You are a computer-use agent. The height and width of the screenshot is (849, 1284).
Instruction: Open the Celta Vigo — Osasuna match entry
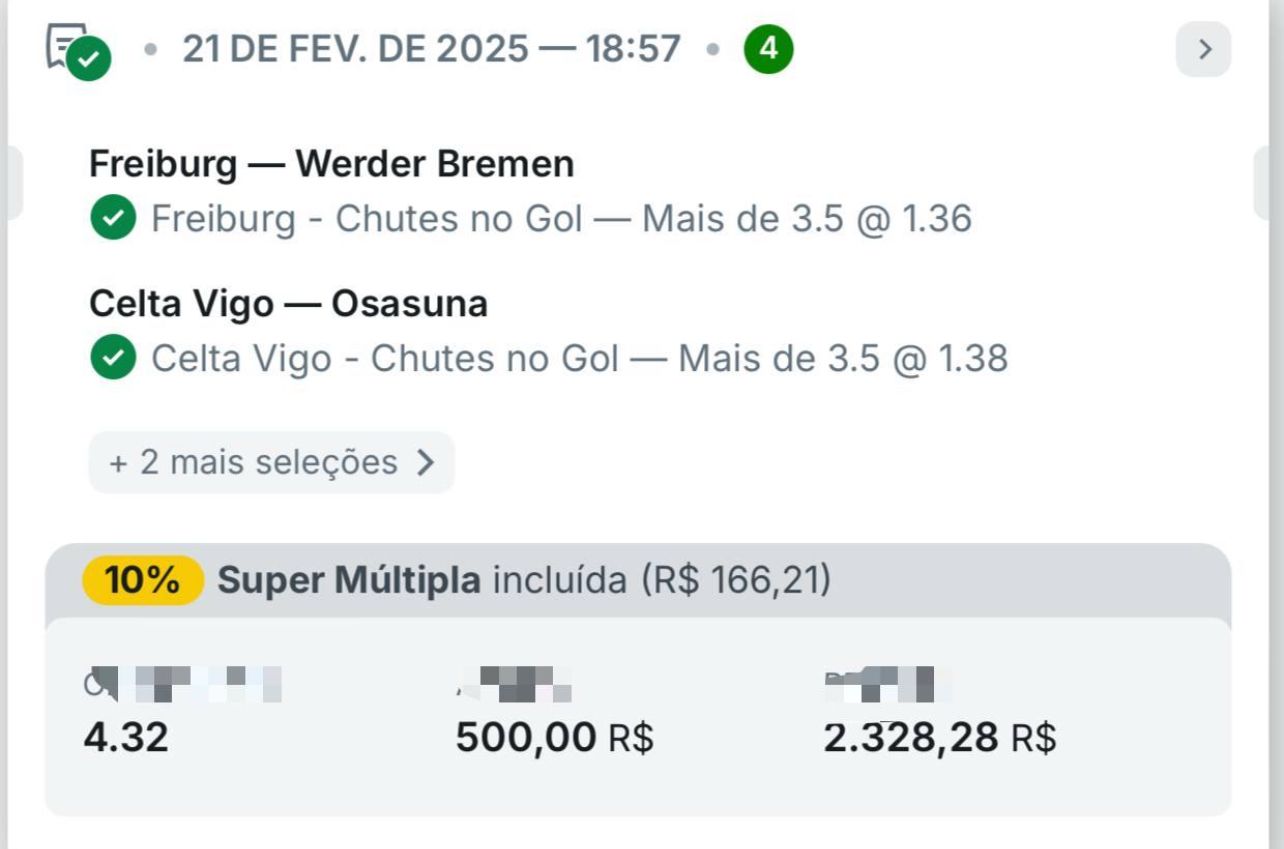tap(288, 303)
